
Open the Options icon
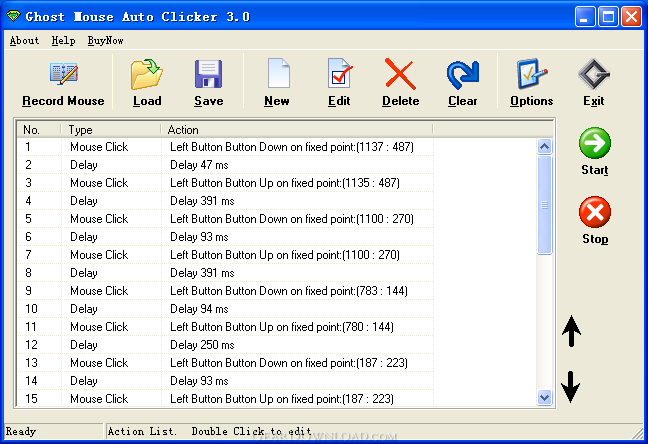(531, 74)
